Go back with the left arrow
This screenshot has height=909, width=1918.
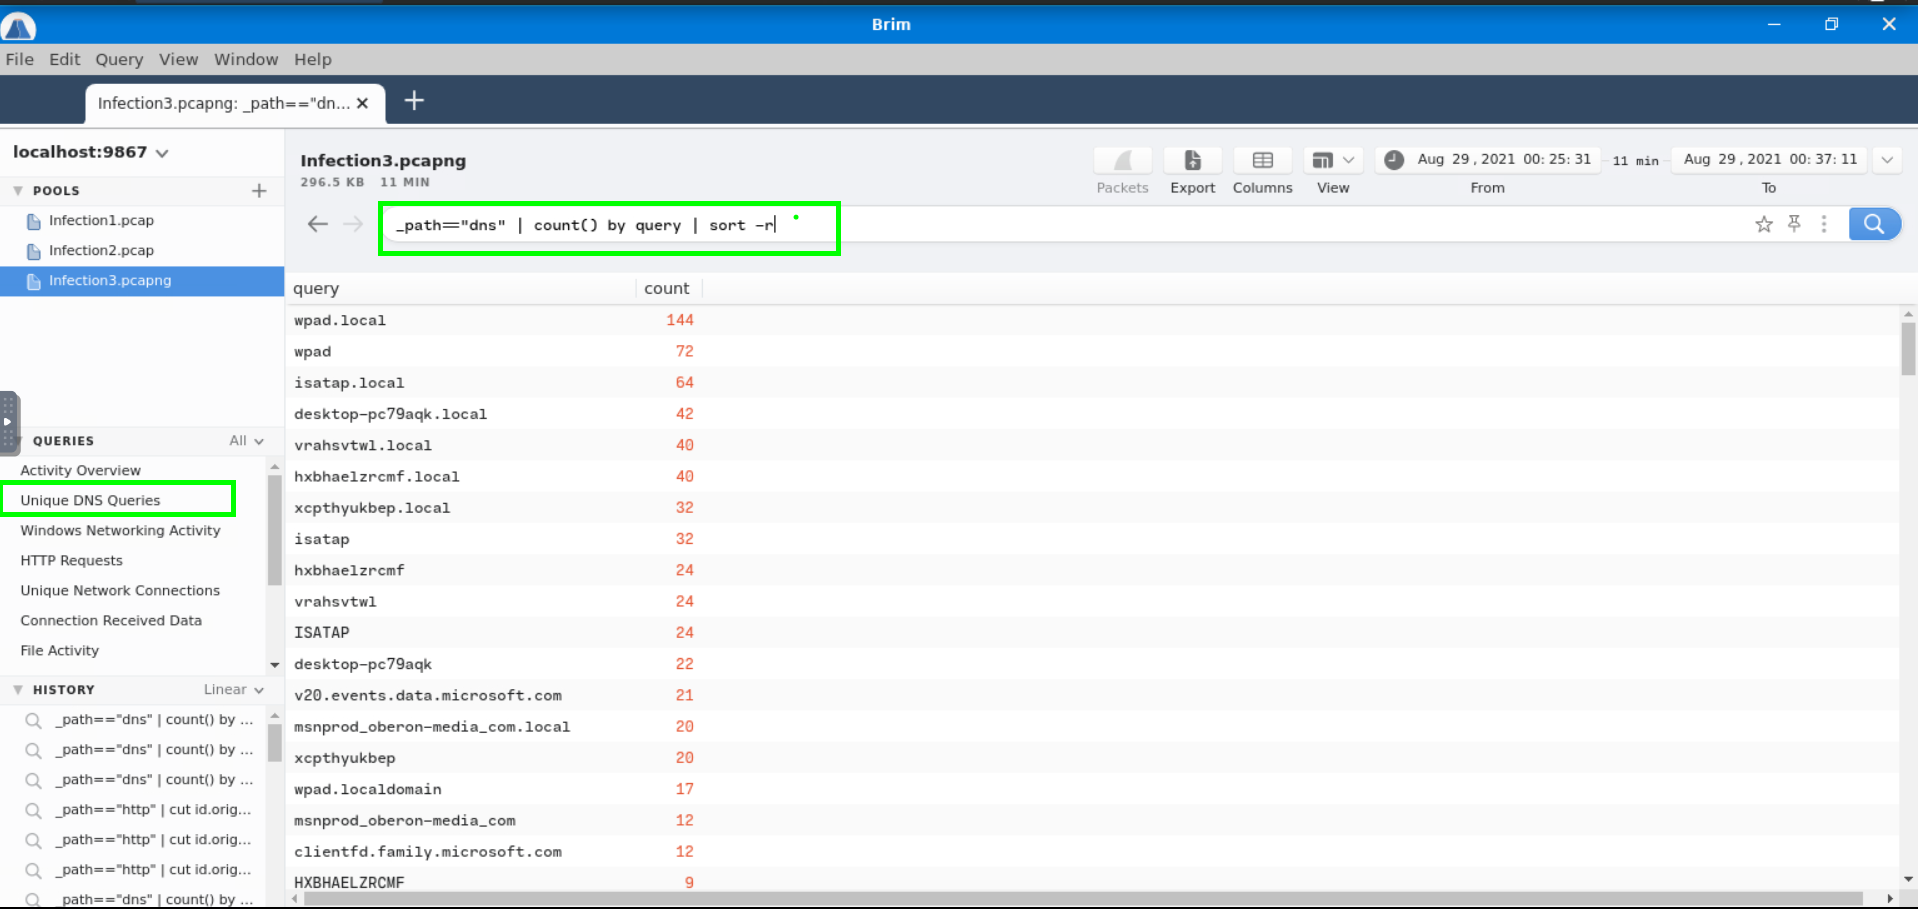pyautogui.click(x=318, y=224)
